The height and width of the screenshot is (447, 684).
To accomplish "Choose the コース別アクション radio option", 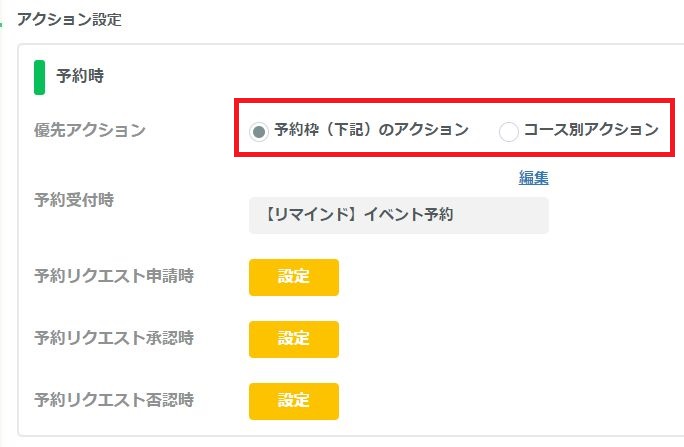I will (x=509, y=130).
